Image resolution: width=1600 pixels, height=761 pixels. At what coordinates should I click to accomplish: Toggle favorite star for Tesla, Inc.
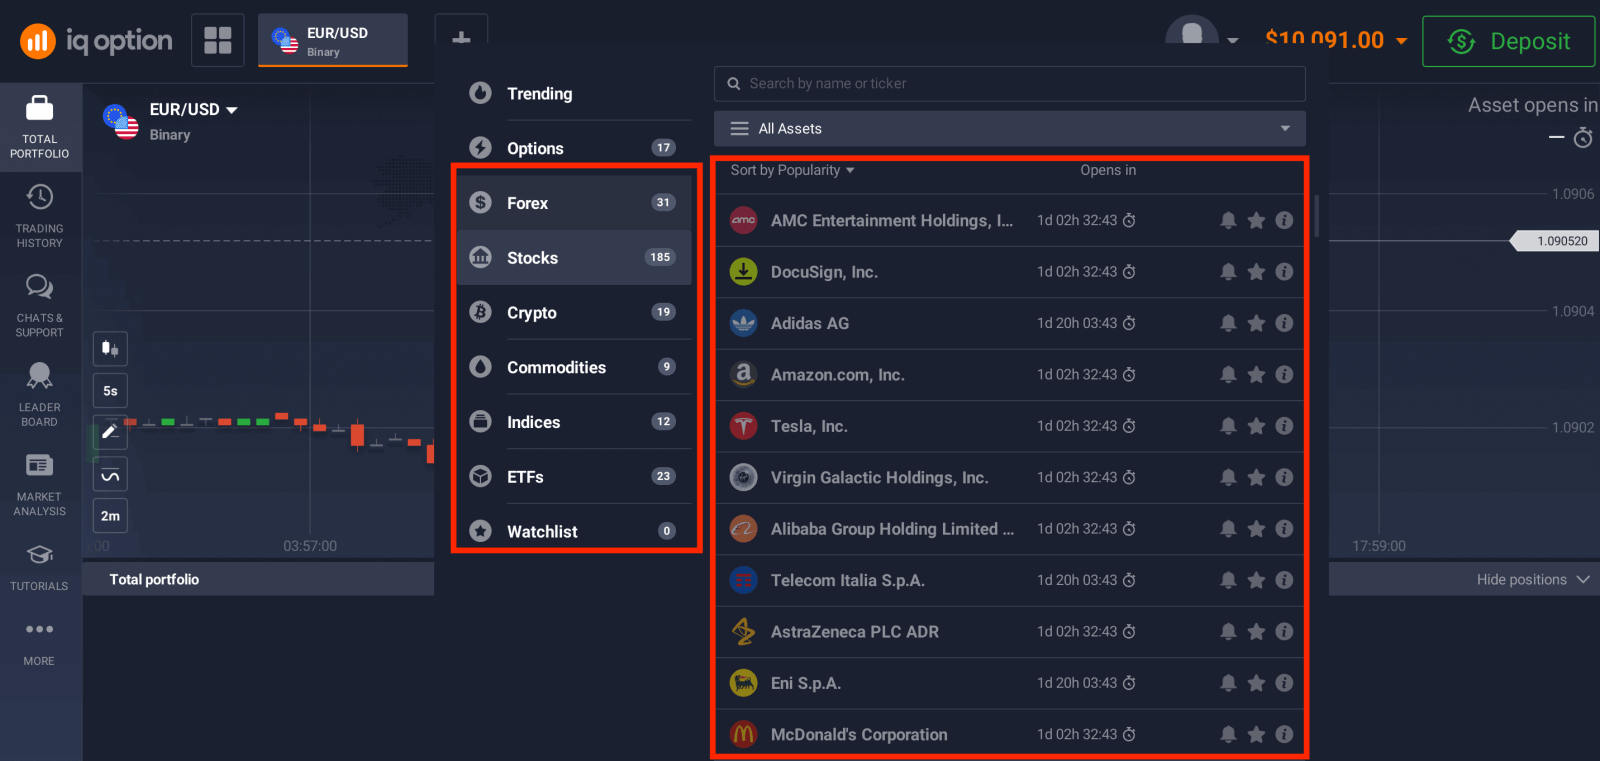coord(1256,426)
